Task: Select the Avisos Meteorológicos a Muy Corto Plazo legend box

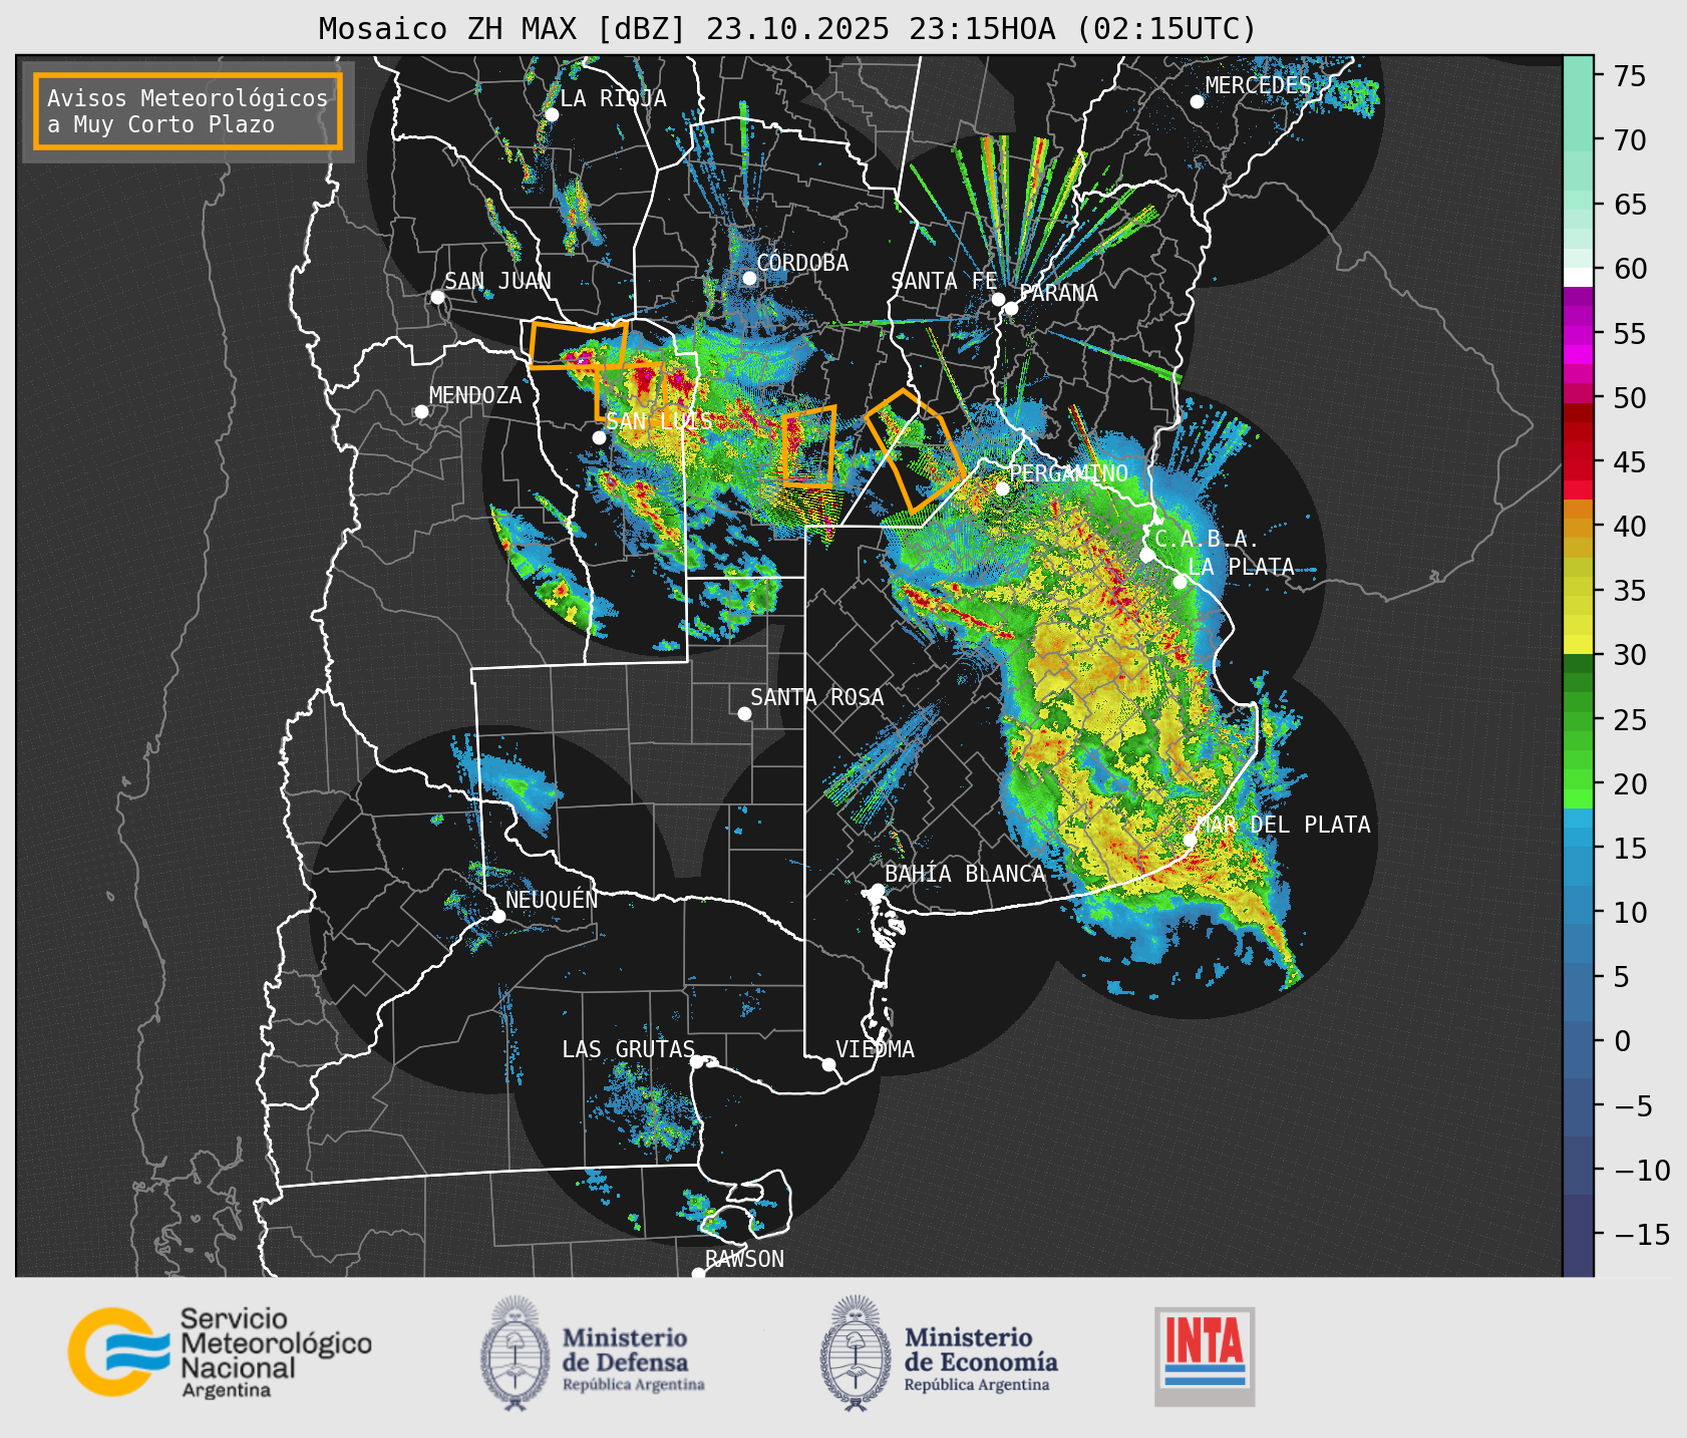Action: tap(188, 111)
